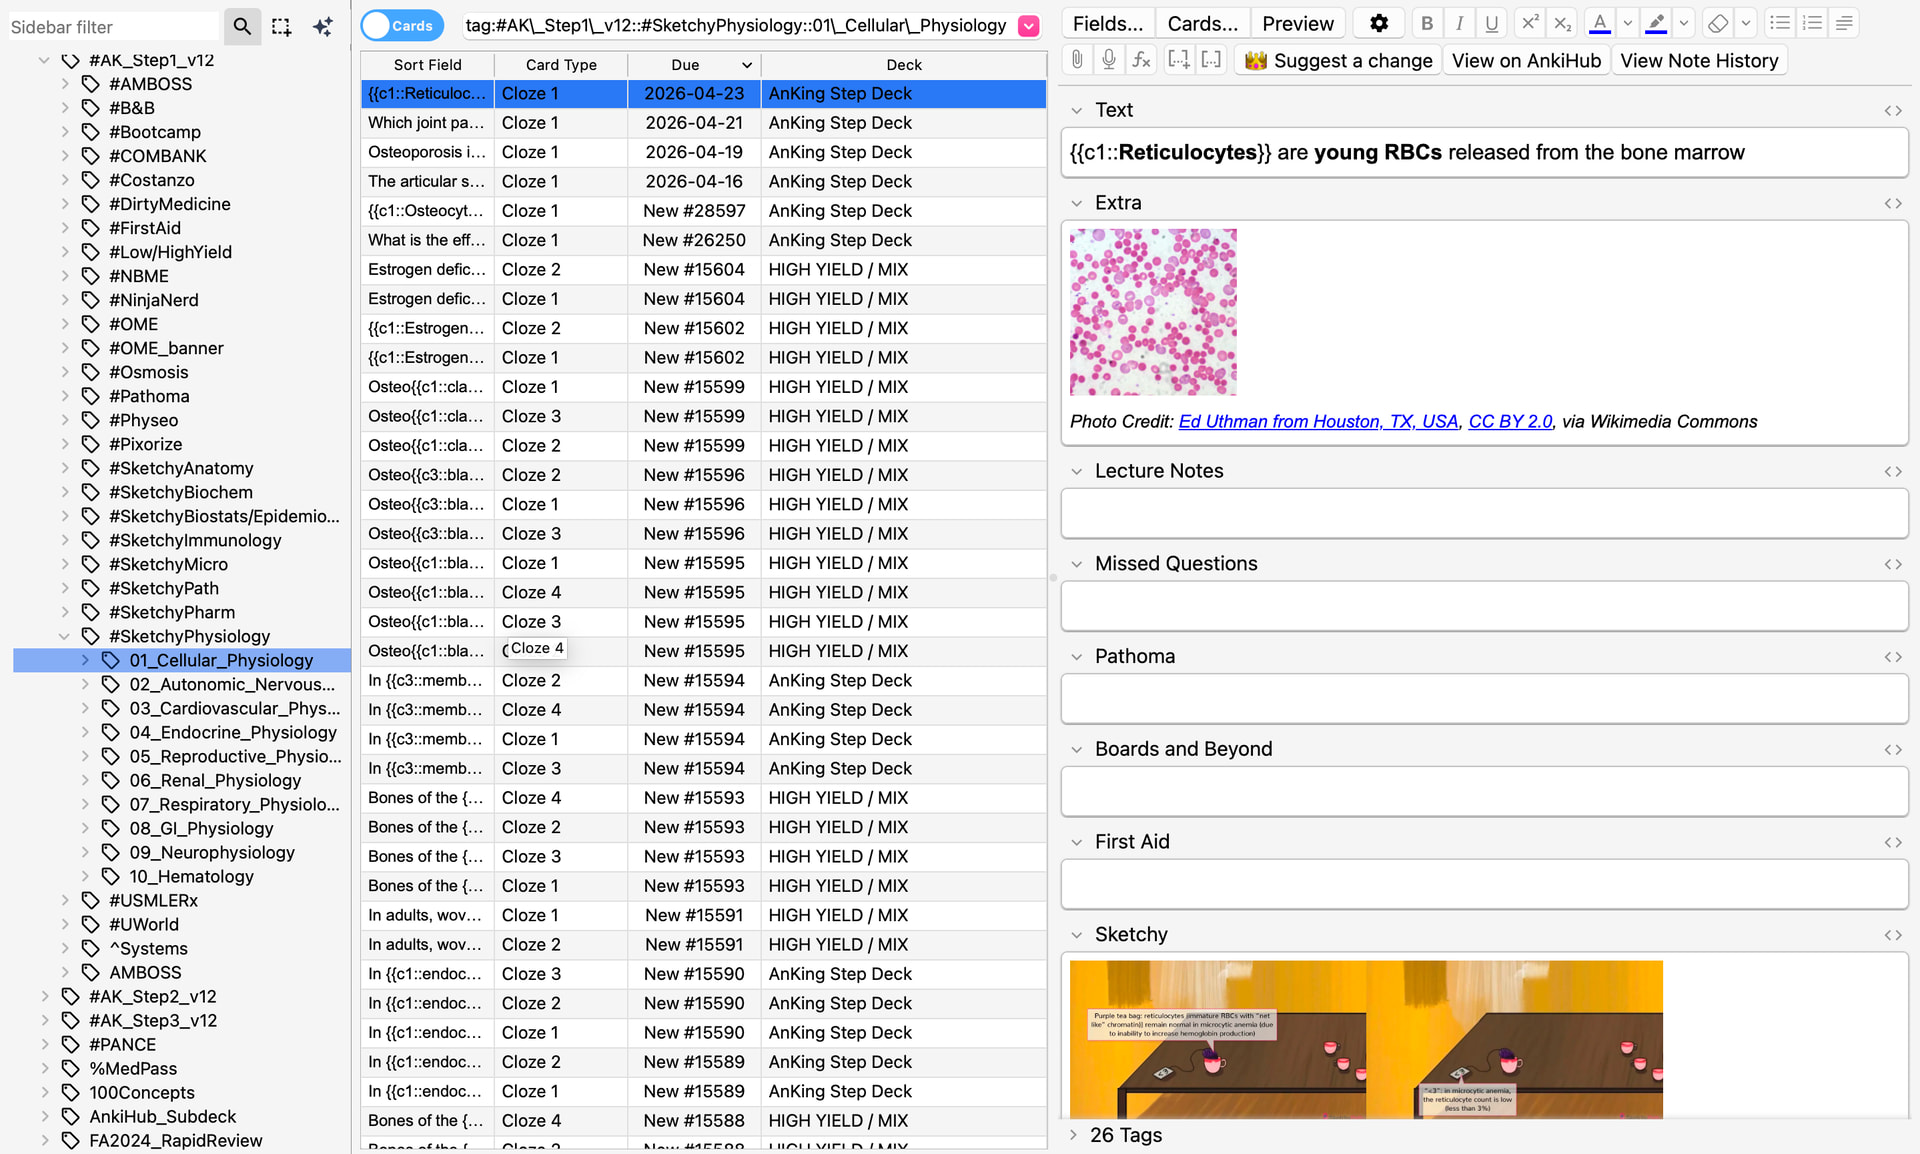1920x1154 pixels.
Task: Click the record audio microphone icon
Action: coord(1109,60)
